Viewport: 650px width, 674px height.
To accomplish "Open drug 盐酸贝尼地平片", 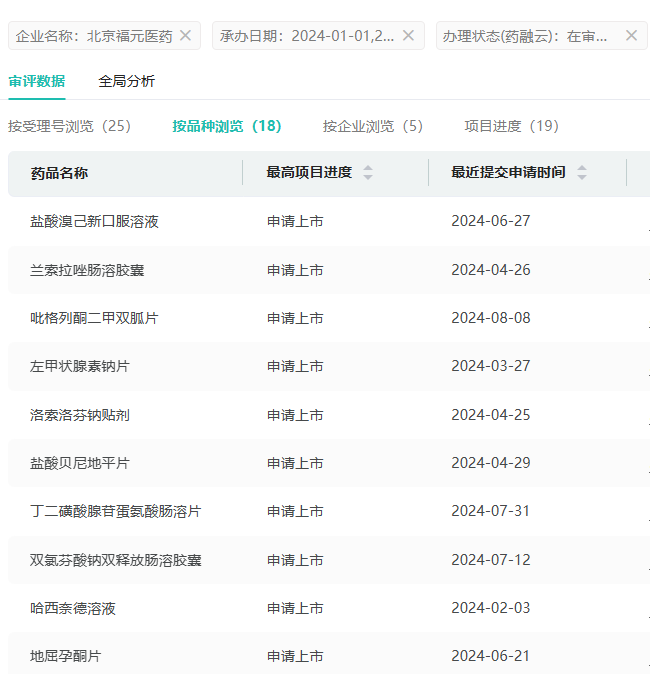I will (x=80, y=463).
